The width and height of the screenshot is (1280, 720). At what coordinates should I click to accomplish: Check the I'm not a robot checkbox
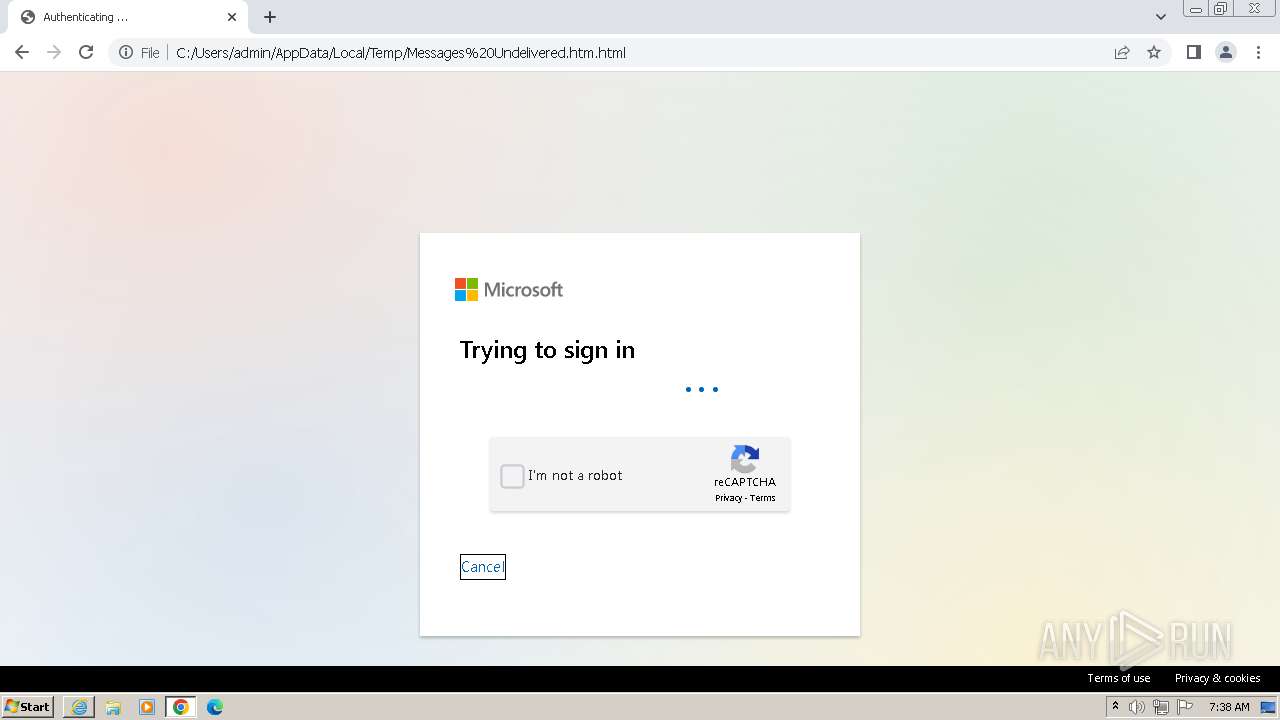pos(512,476)
